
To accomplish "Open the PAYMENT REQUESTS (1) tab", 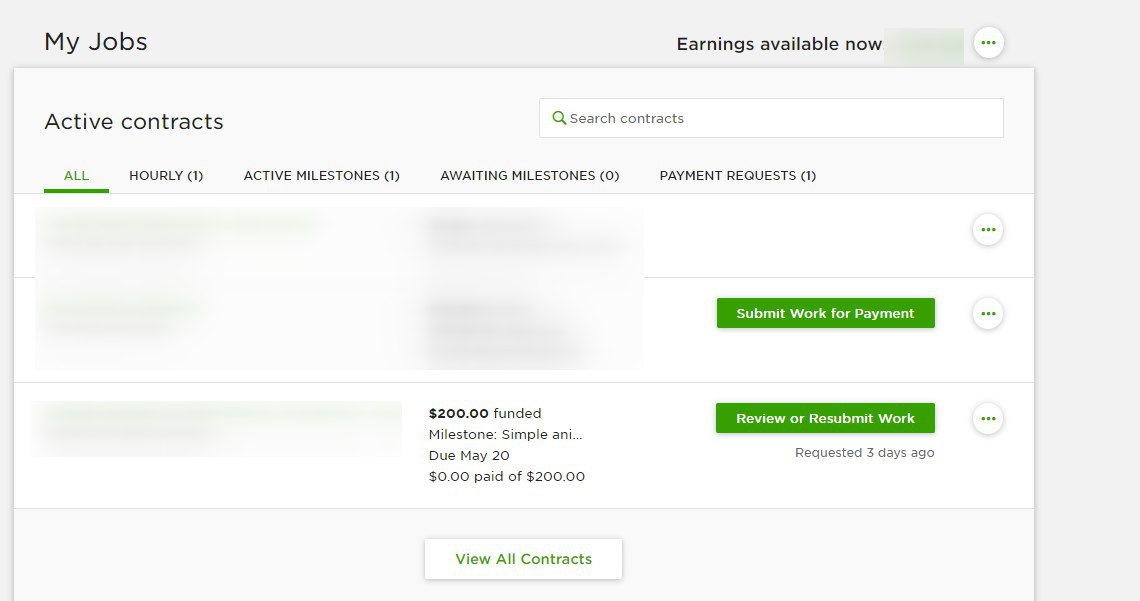I will pyautogui.click(x=737, y=176).
